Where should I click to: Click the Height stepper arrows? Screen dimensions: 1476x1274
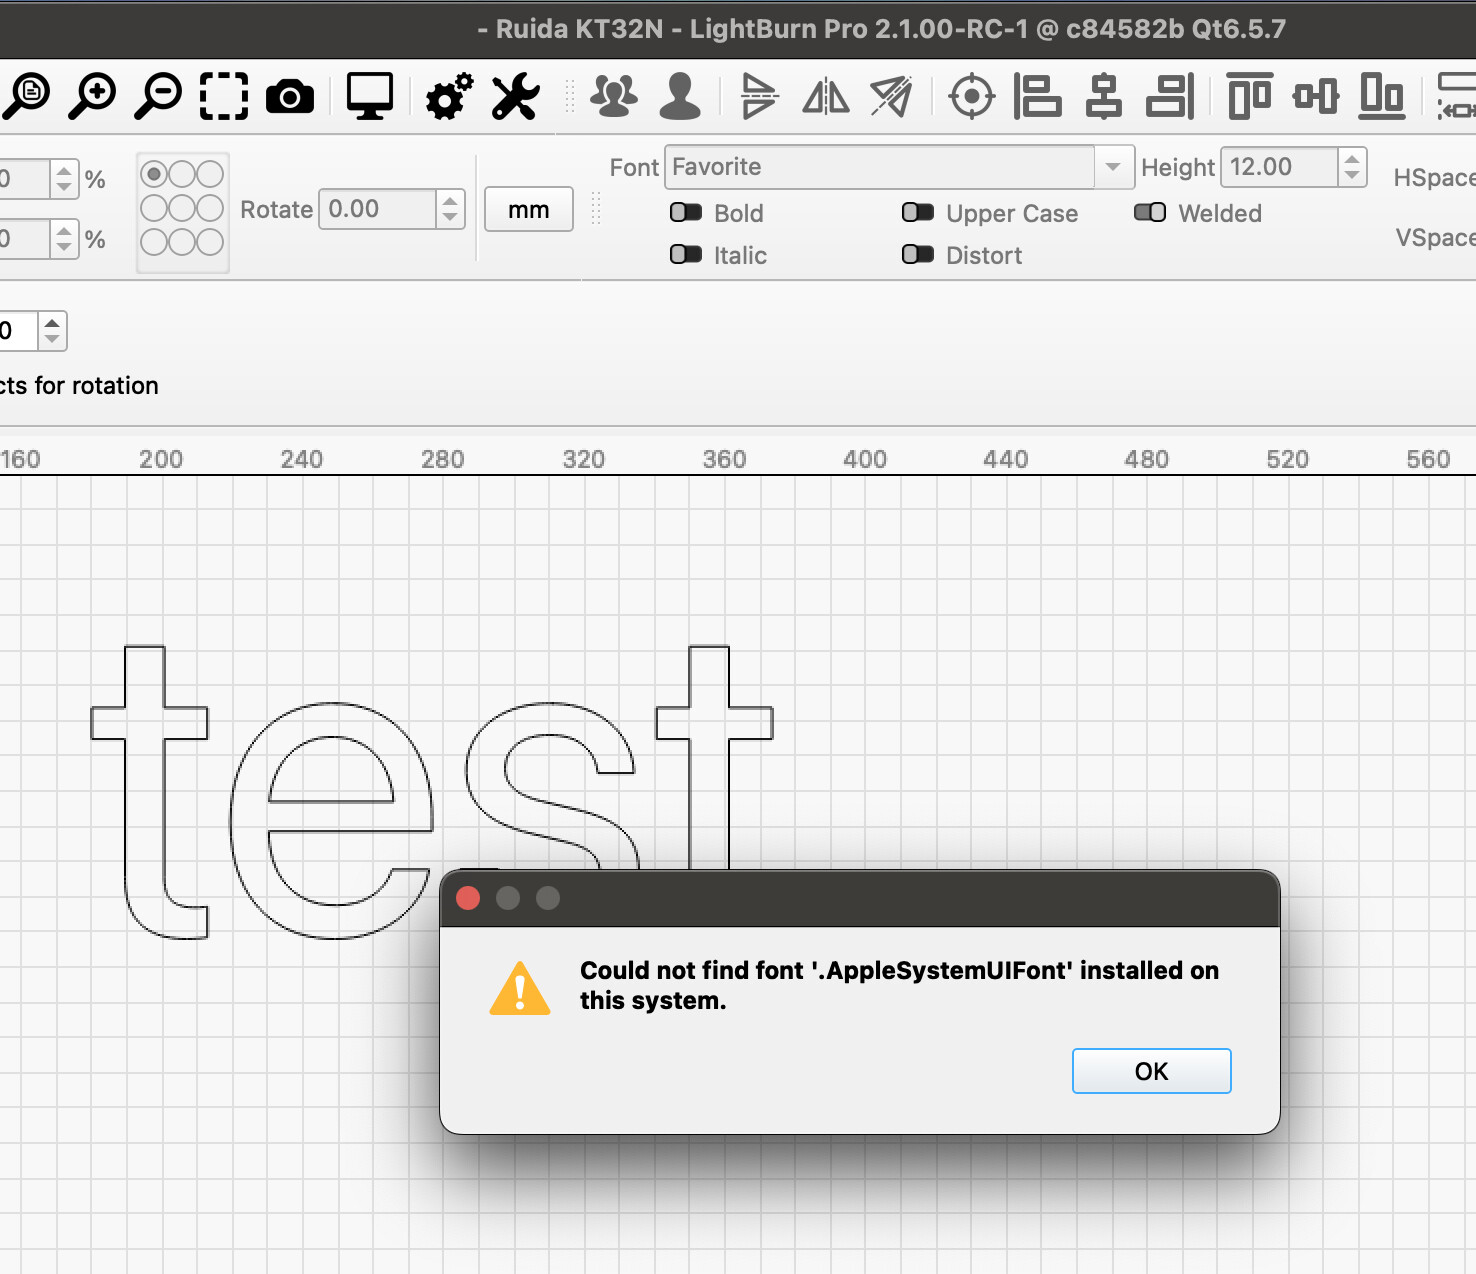pos(1352,167)
